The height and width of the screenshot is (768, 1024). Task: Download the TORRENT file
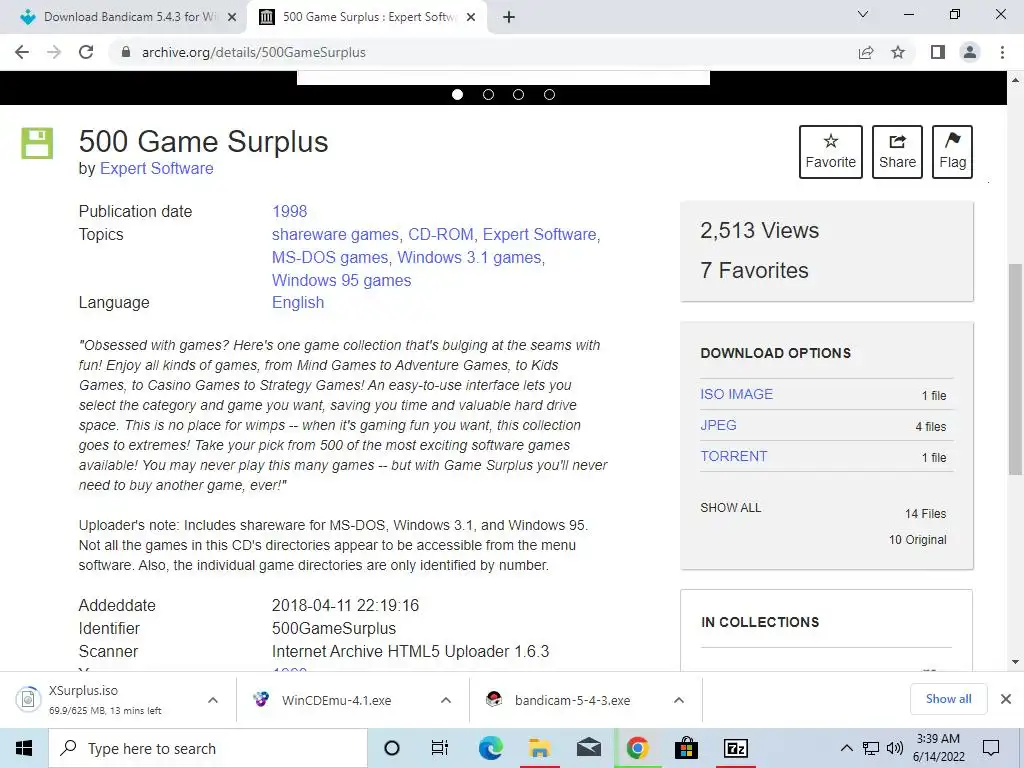point(733,456)
